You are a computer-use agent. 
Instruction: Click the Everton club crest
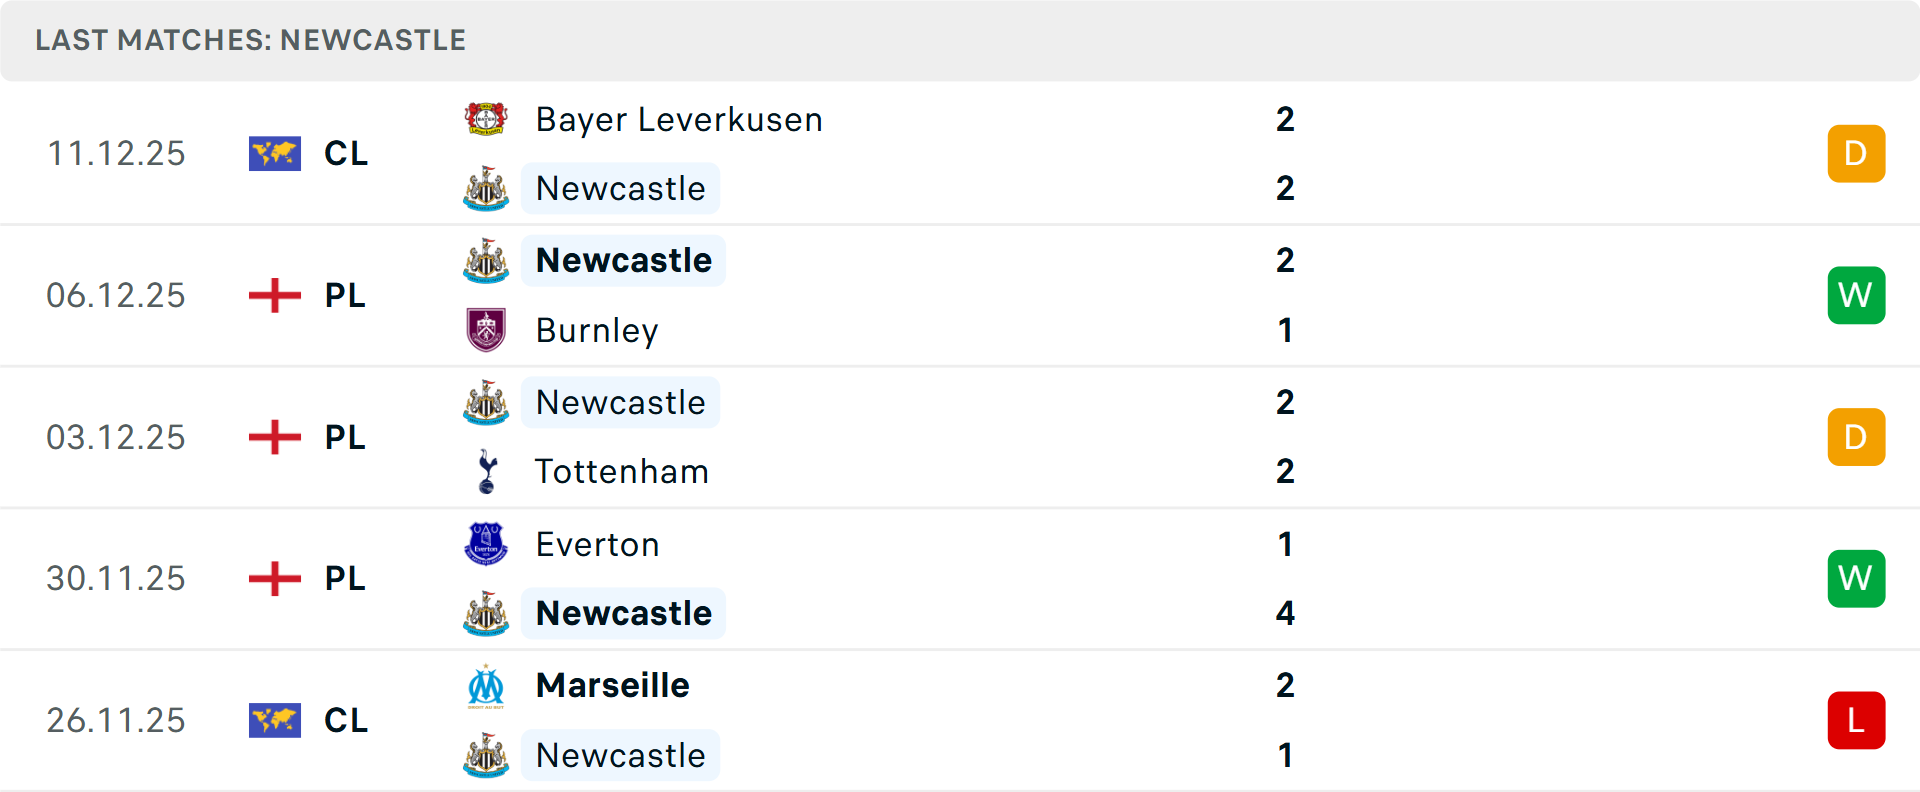tap(487, 544)
